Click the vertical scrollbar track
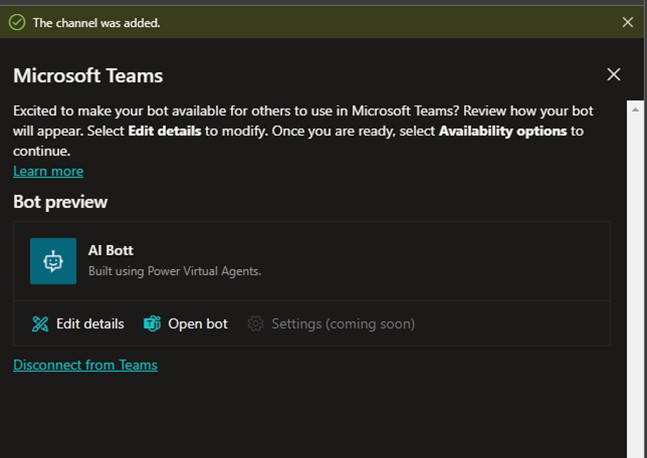The height and width of the screenshot is (458, 647). point(636,300)
